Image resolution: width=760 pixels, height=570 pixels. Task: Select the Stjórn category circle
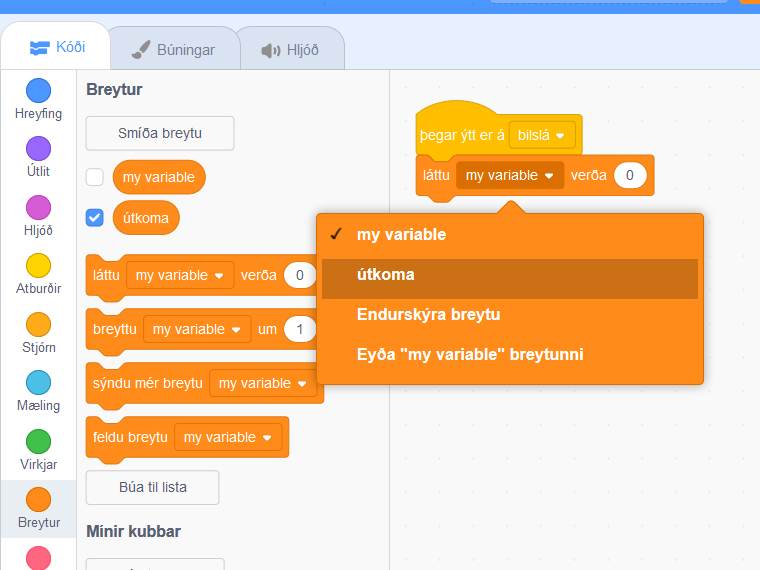(38, 324)
